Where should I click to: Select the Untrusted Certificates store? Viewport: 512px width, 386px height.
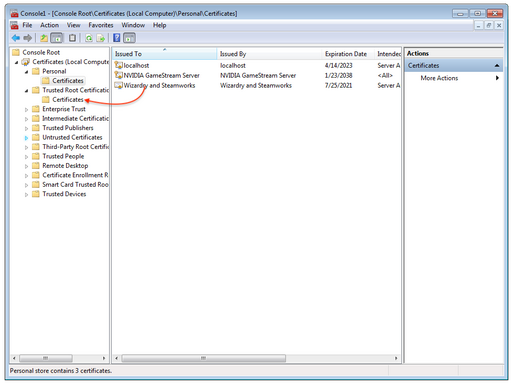pyautogui.click(x=72, y=137)
